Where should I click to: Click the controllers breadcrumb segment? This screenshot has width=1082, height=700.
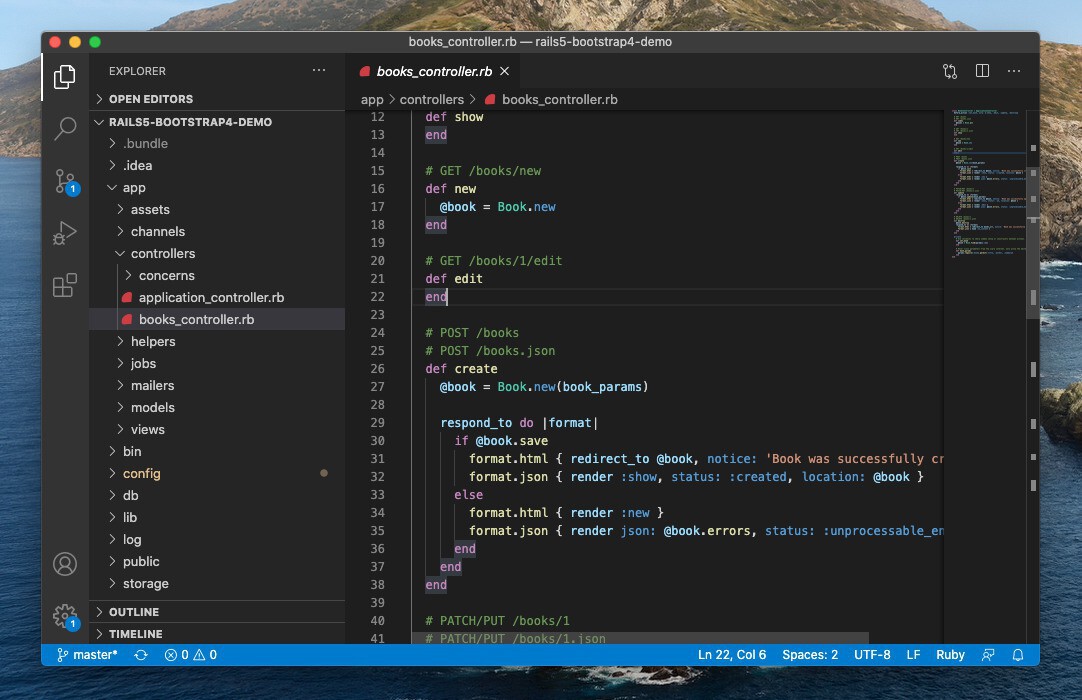(431, 100)
